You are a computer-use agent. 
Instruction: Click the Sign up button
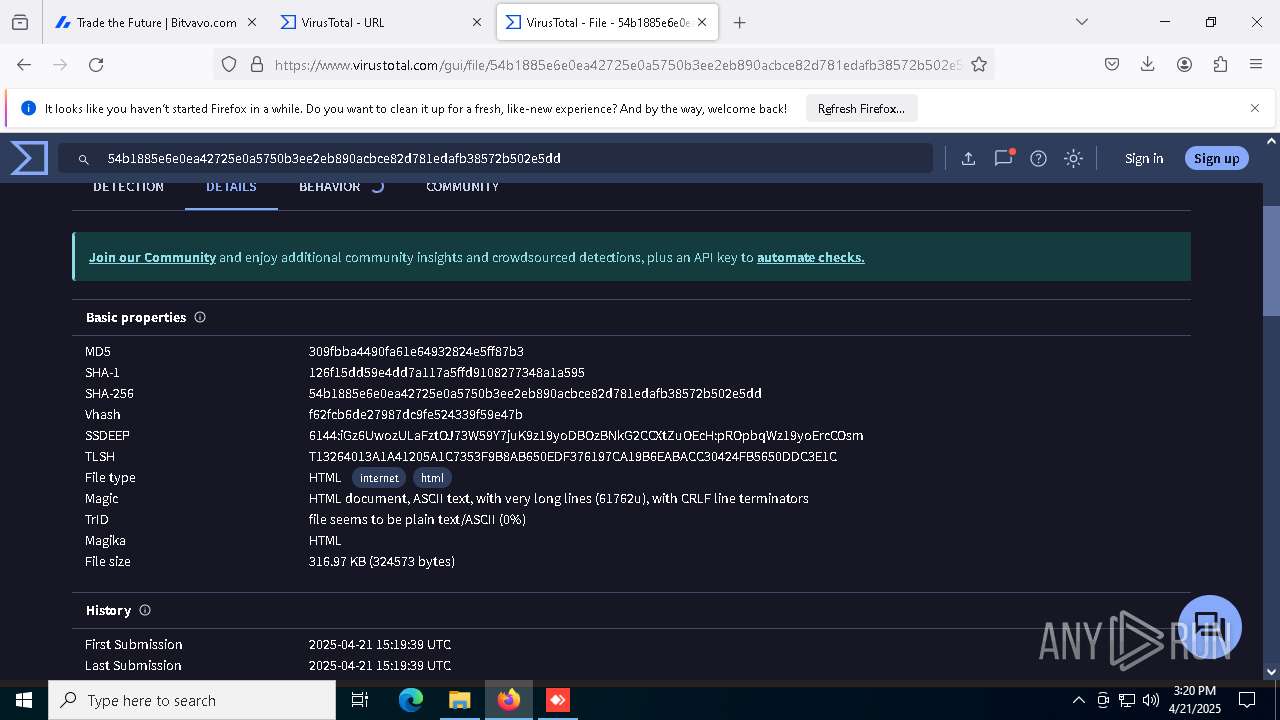[1216, 158]
